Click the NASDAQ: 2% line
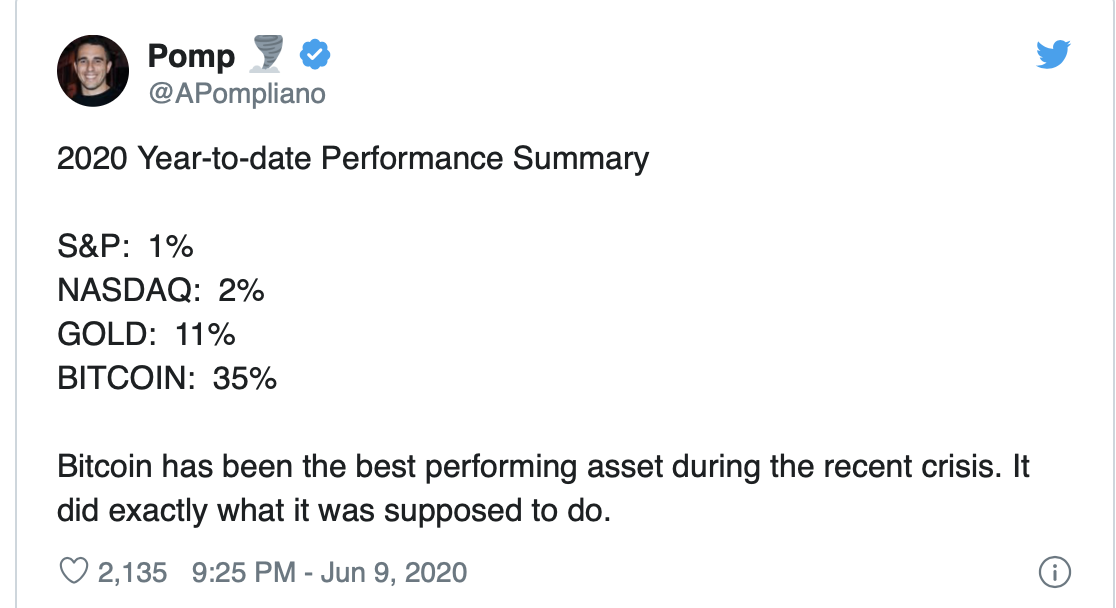Screen dimensions: 1116x608 tap(161, 290)
